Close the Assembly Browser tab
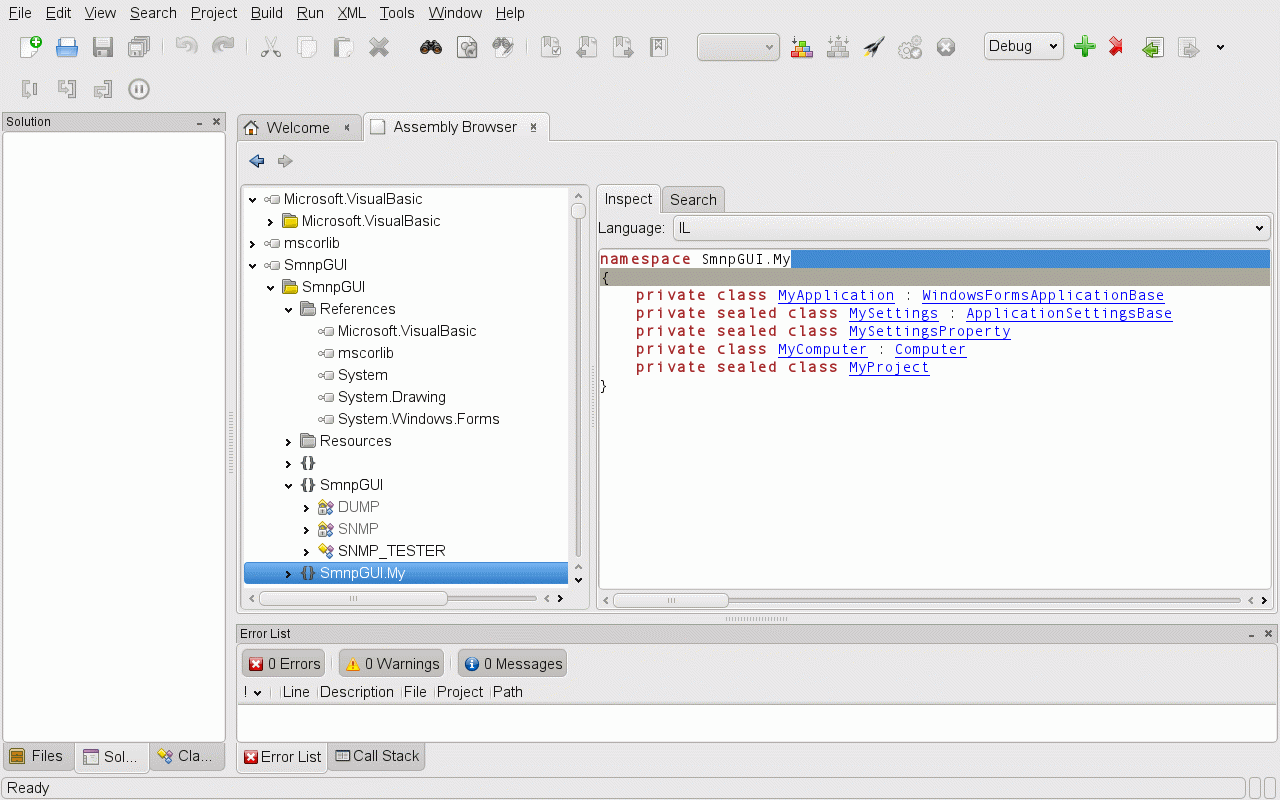The image size is (1280, 800). click(533, 127)
